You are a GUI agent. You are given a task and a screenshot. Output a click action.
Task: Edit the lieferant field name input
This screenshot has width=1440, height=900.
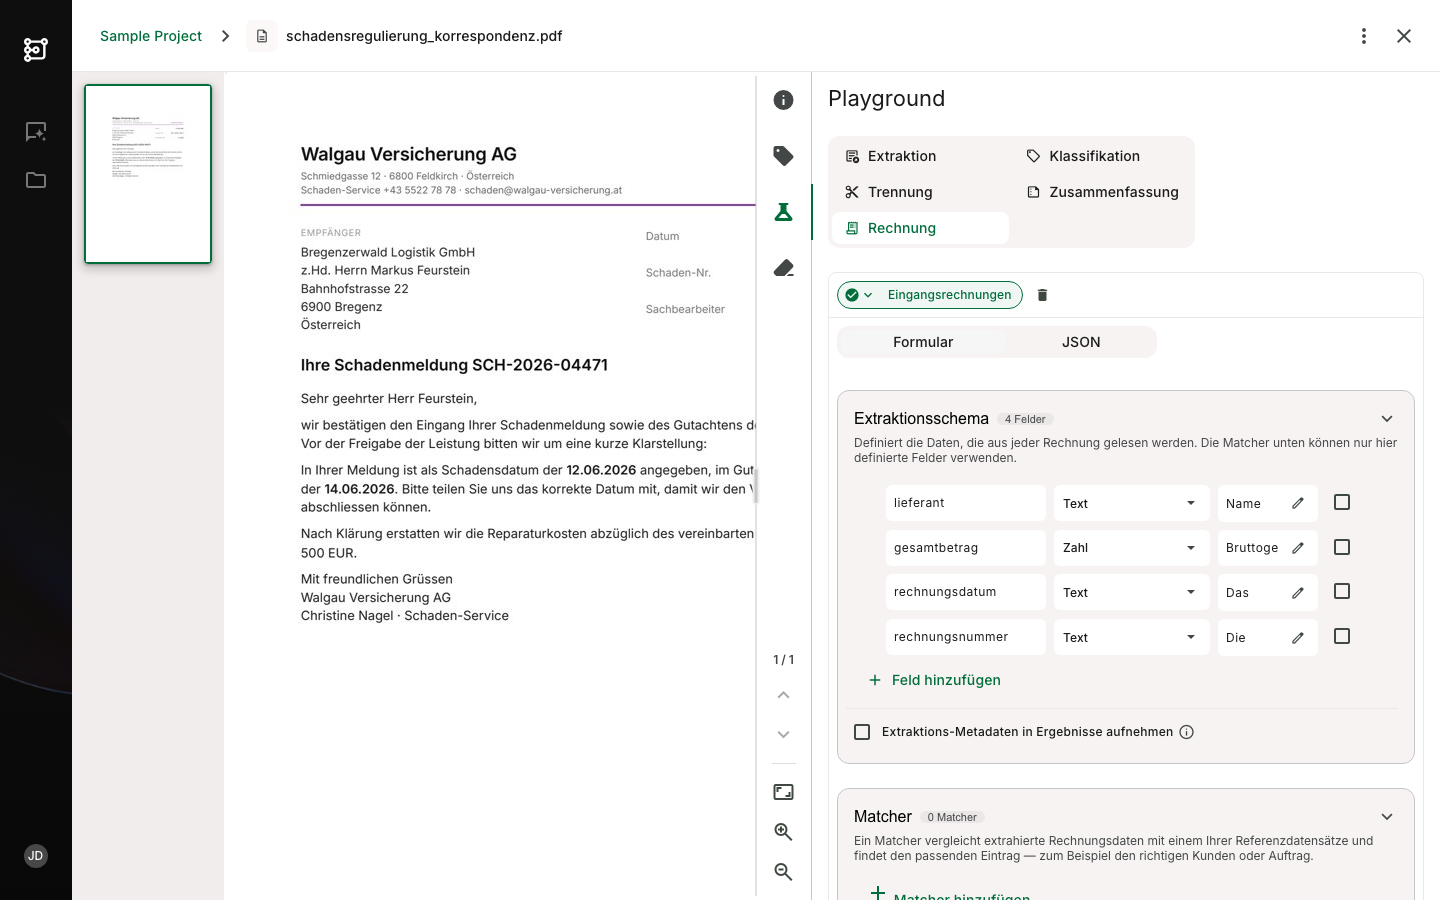966,503
